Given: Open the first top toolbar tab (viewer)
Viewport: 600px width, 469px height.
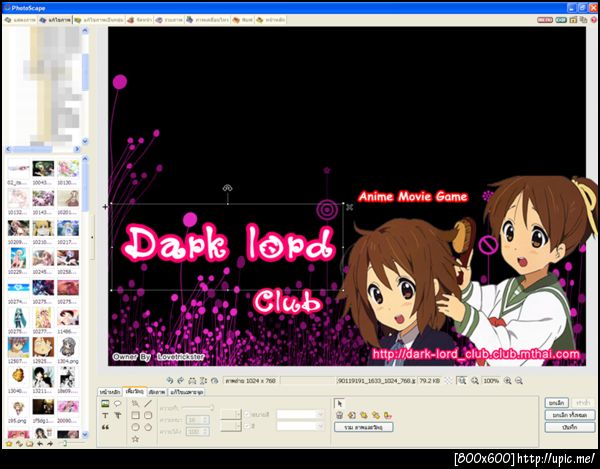Looking at the screenshot, I should 21,20.
